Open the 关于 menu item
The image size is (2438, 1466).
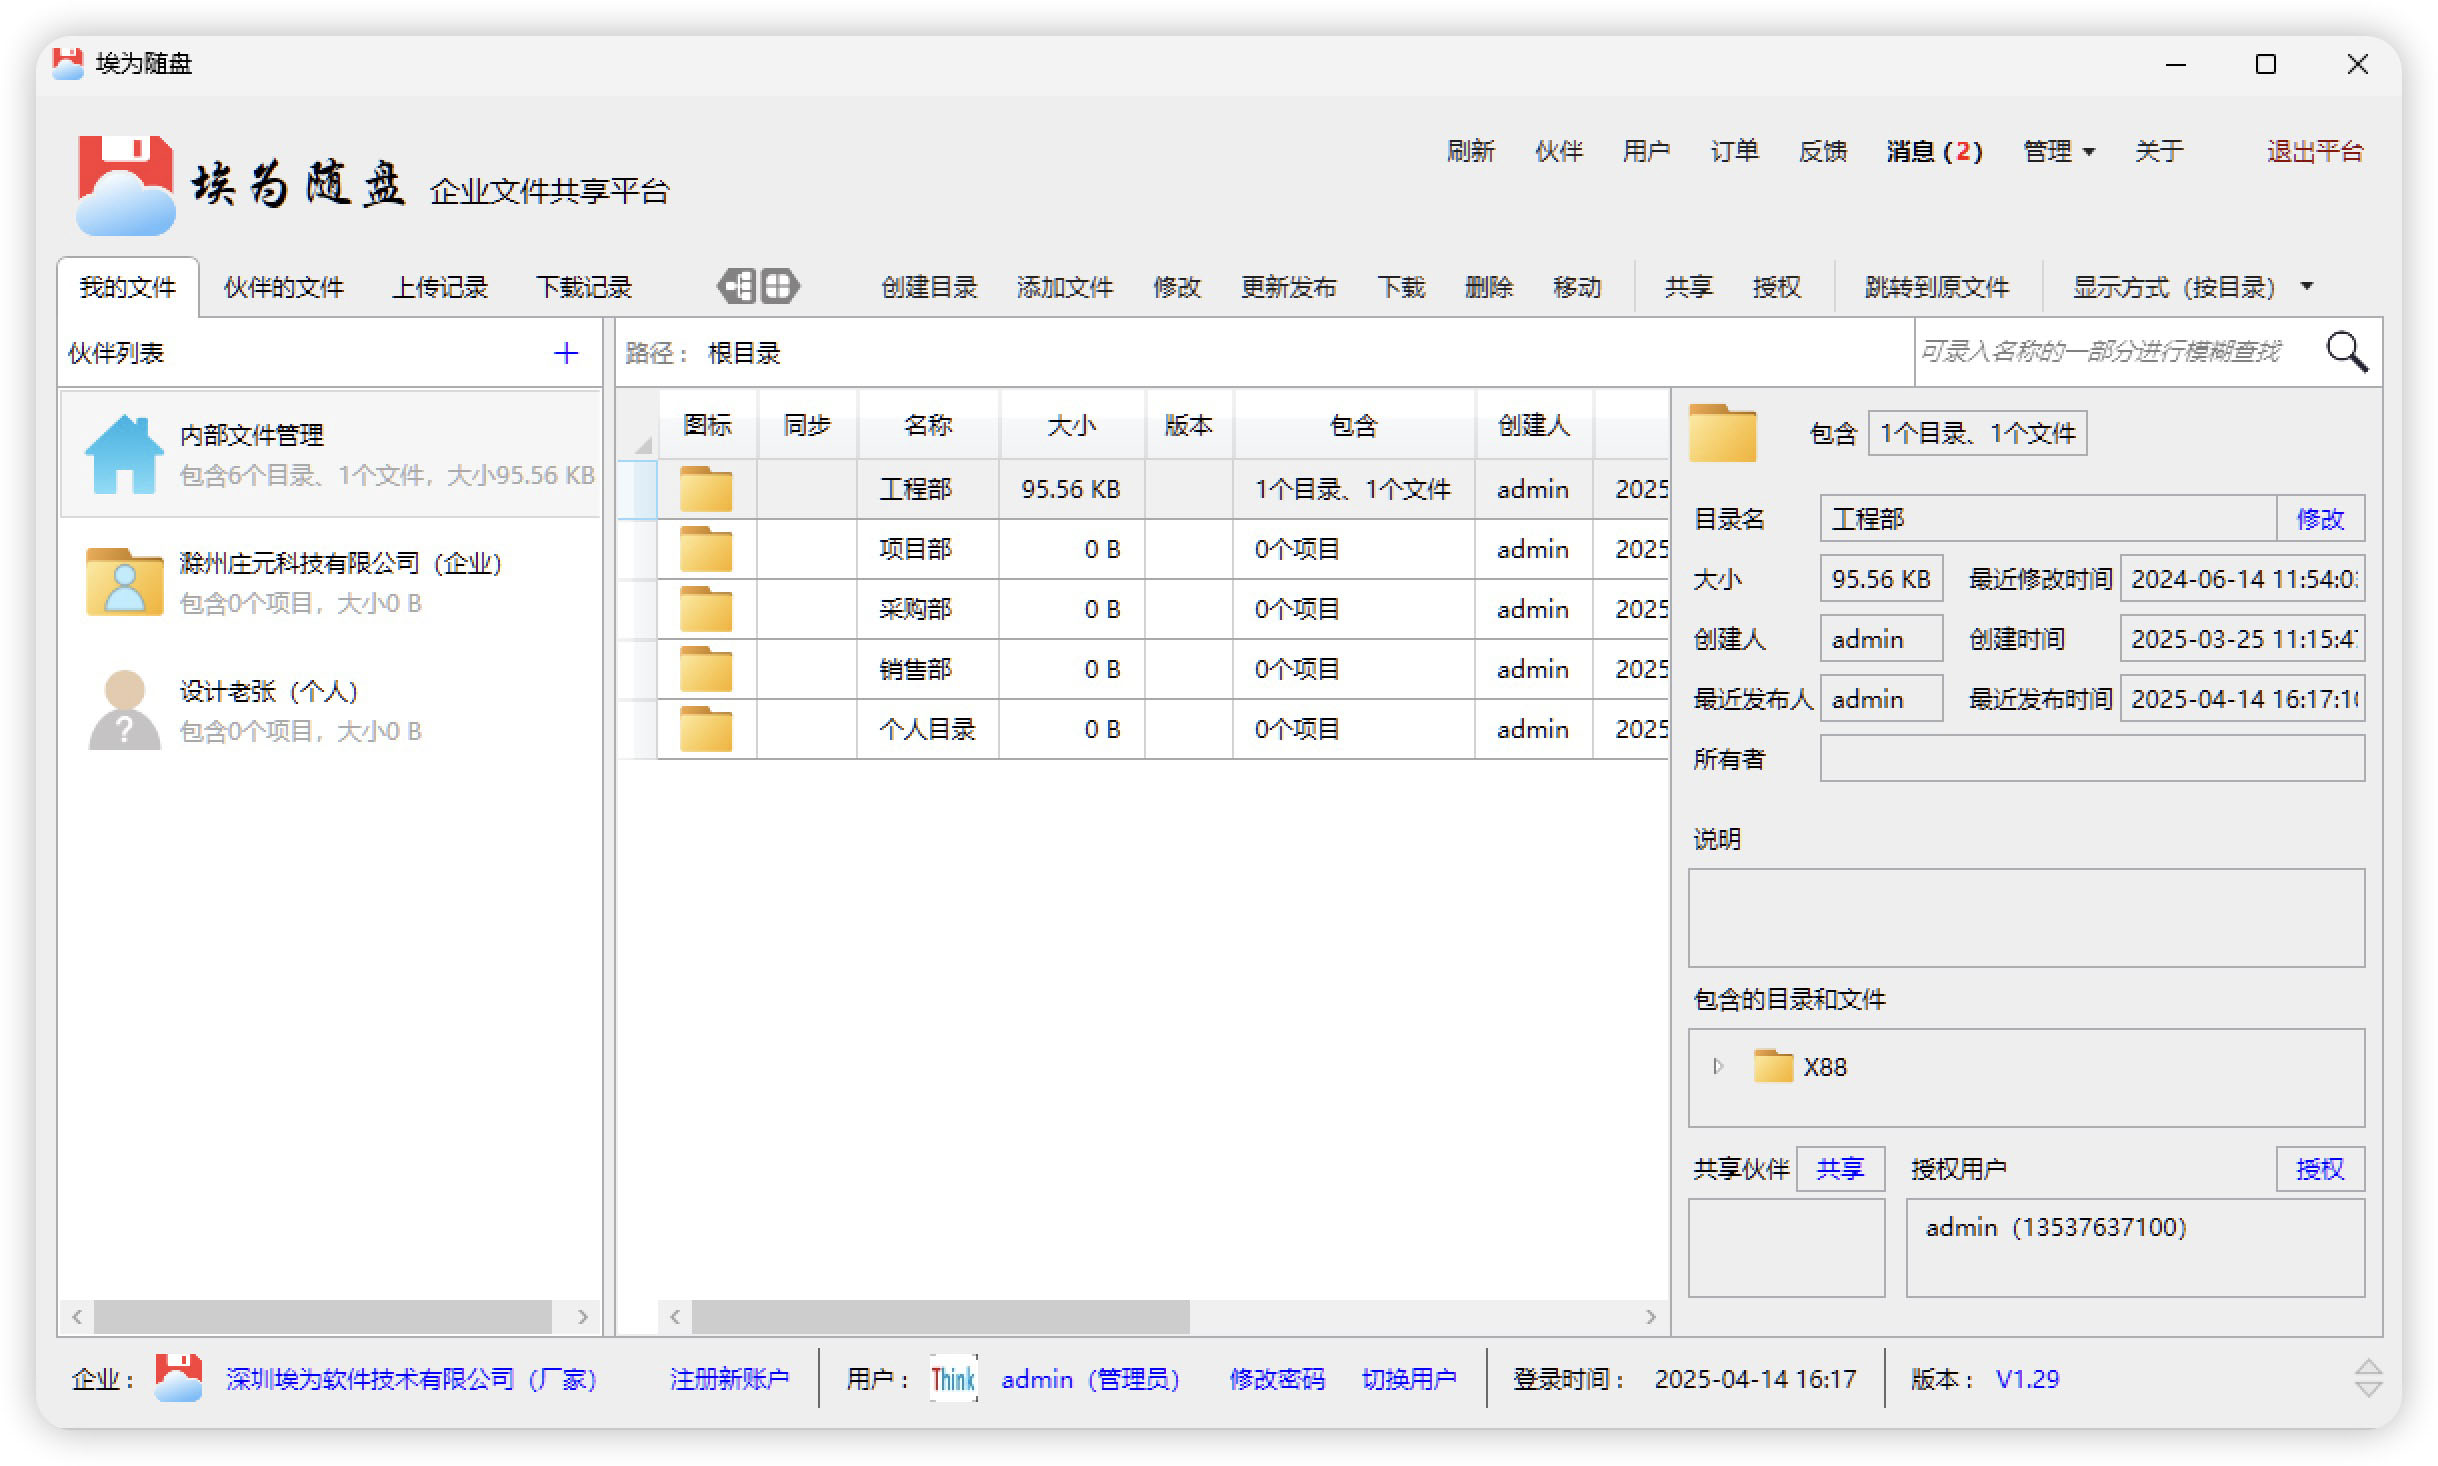[x=2159, y=152]
